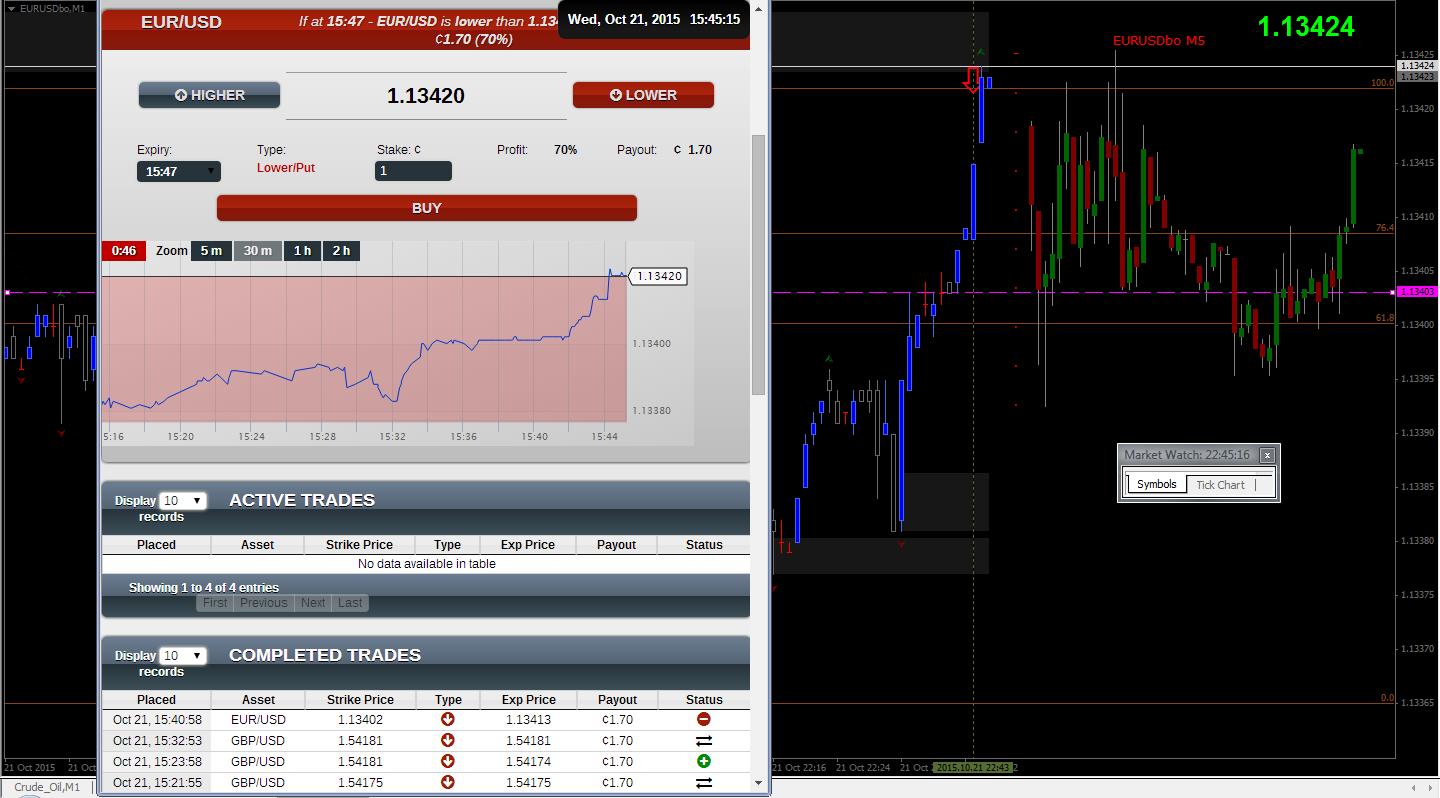Switch to Tick Chart tab in Market Watch
This screenshot has height=798, width=1440.
click(x=1220, y=485)
